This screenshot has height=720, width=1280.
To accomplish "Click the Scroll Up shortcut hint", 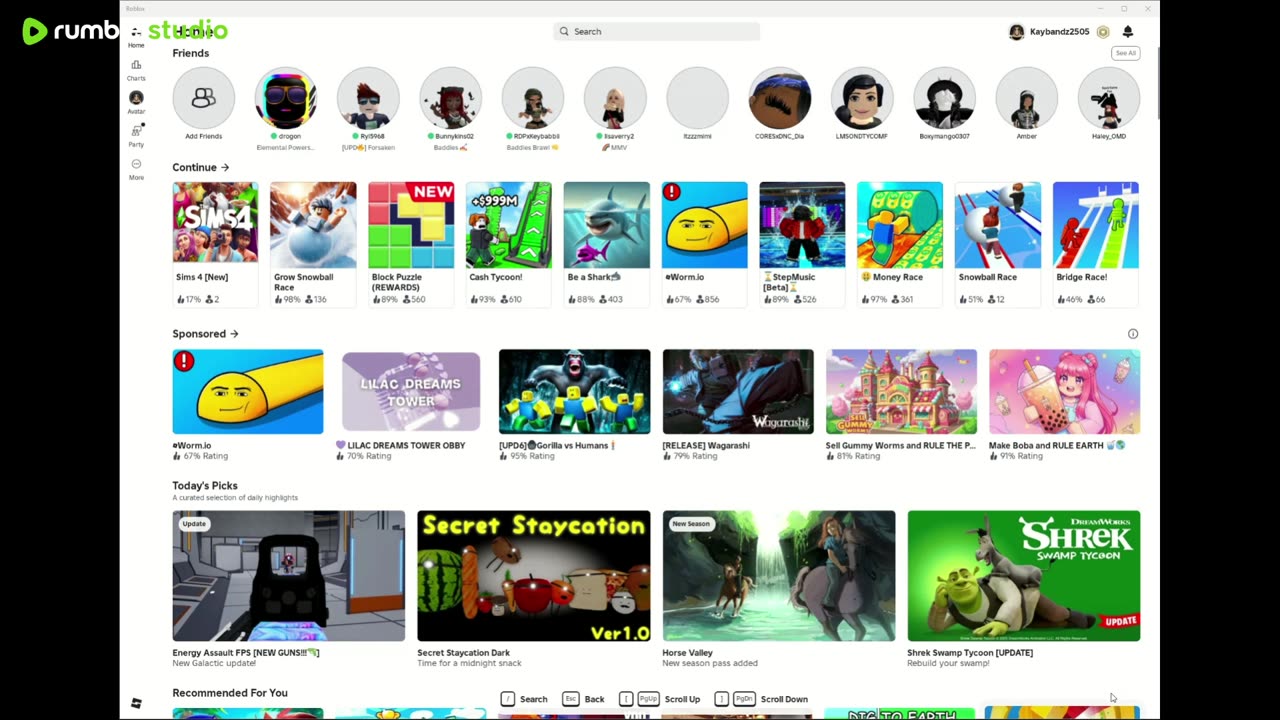I will (659, 699).
